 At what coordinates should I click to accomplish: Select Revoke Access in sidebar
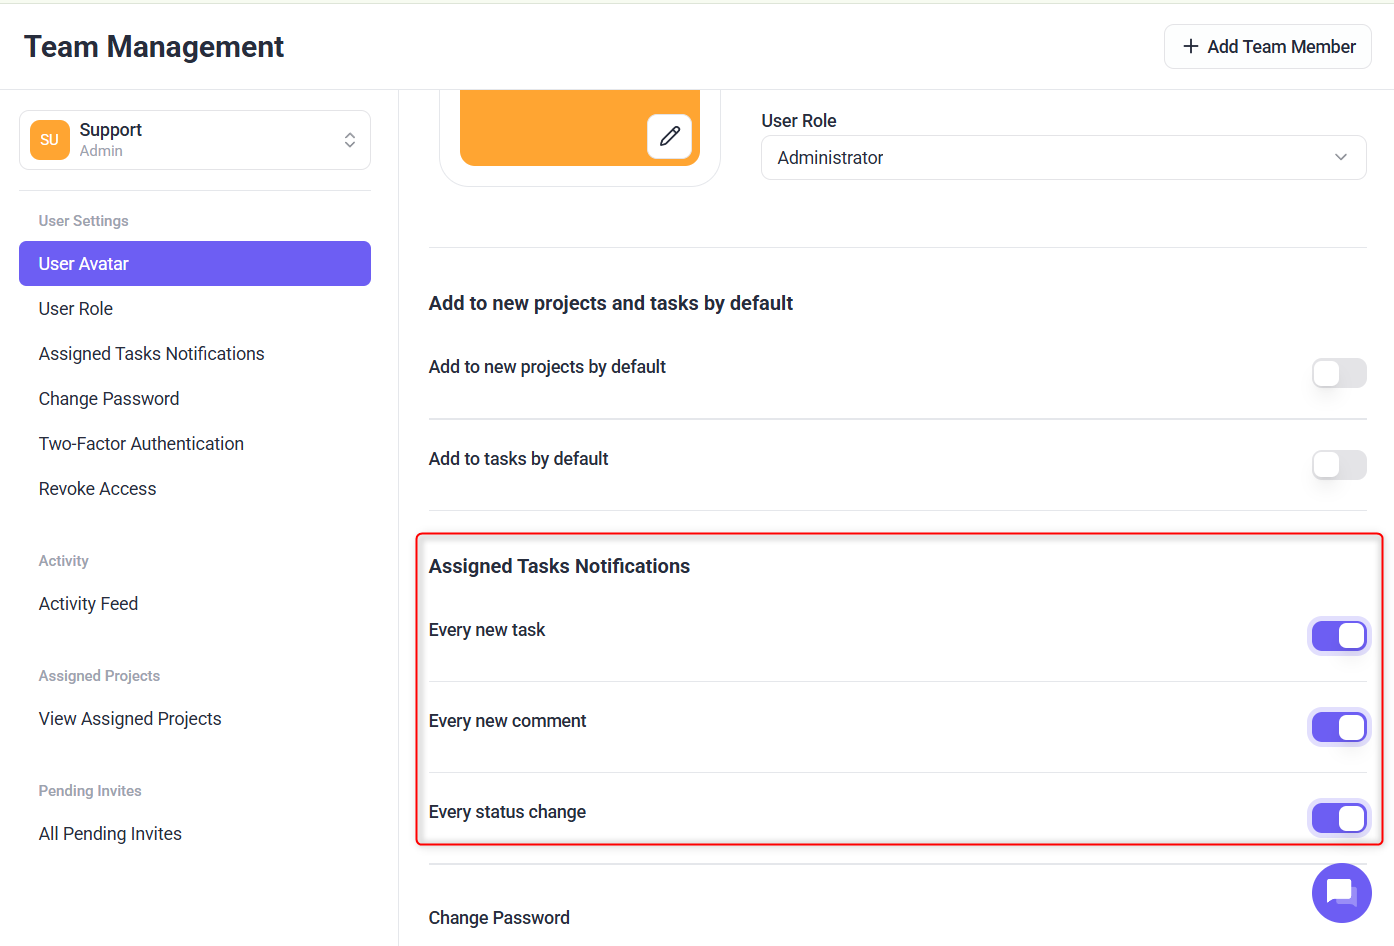pos(98,489)
